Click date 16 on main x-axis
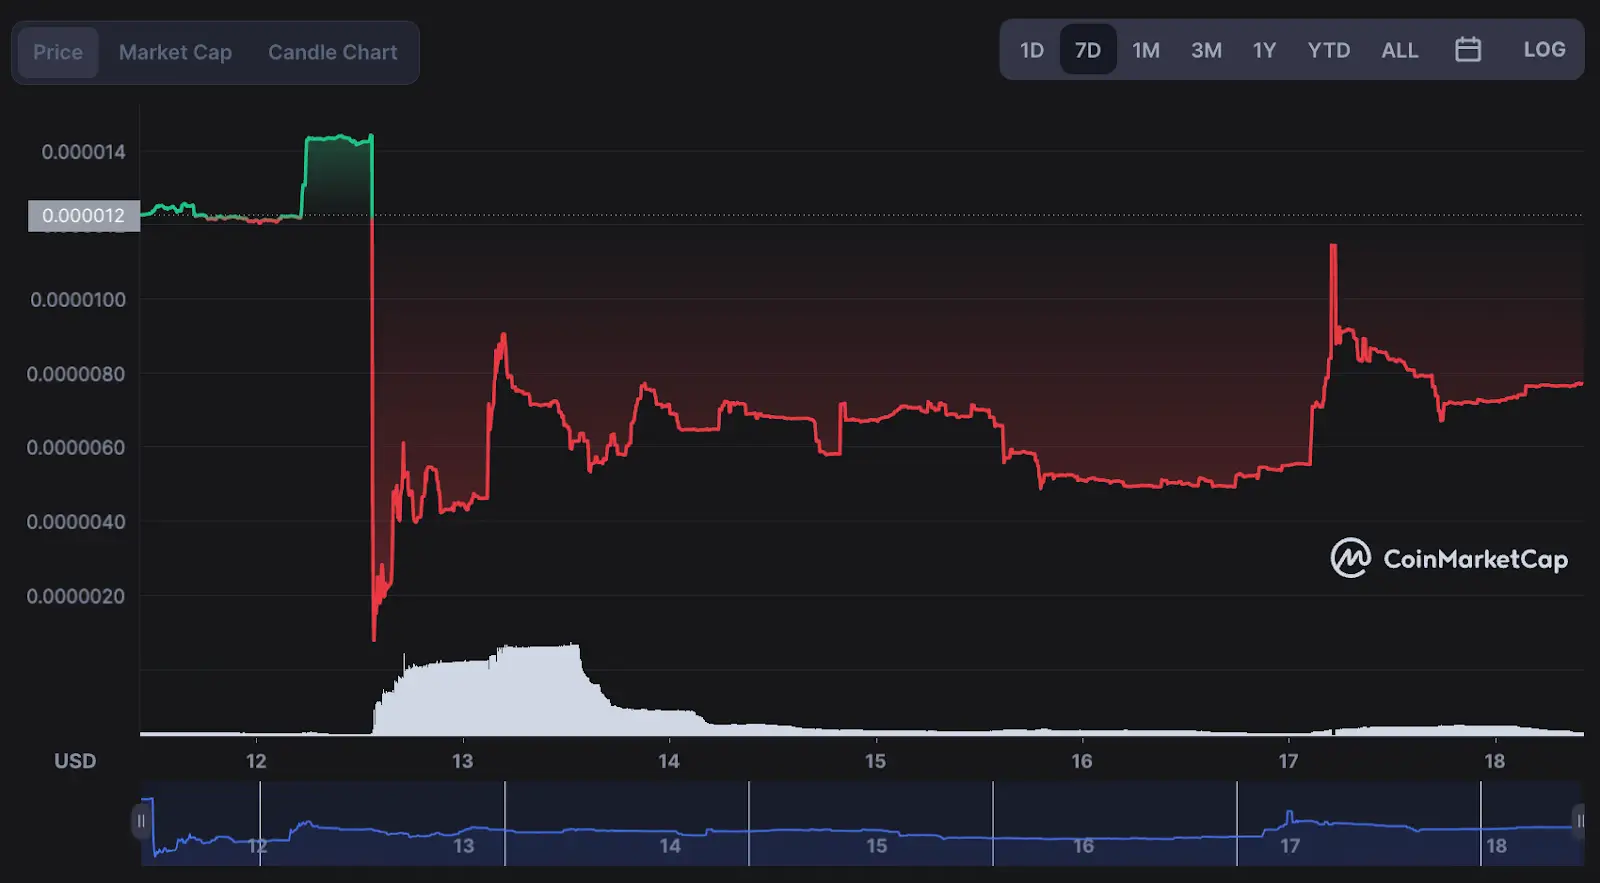Viewport: 1600px width, 883px height. [x=1082, y=761]
